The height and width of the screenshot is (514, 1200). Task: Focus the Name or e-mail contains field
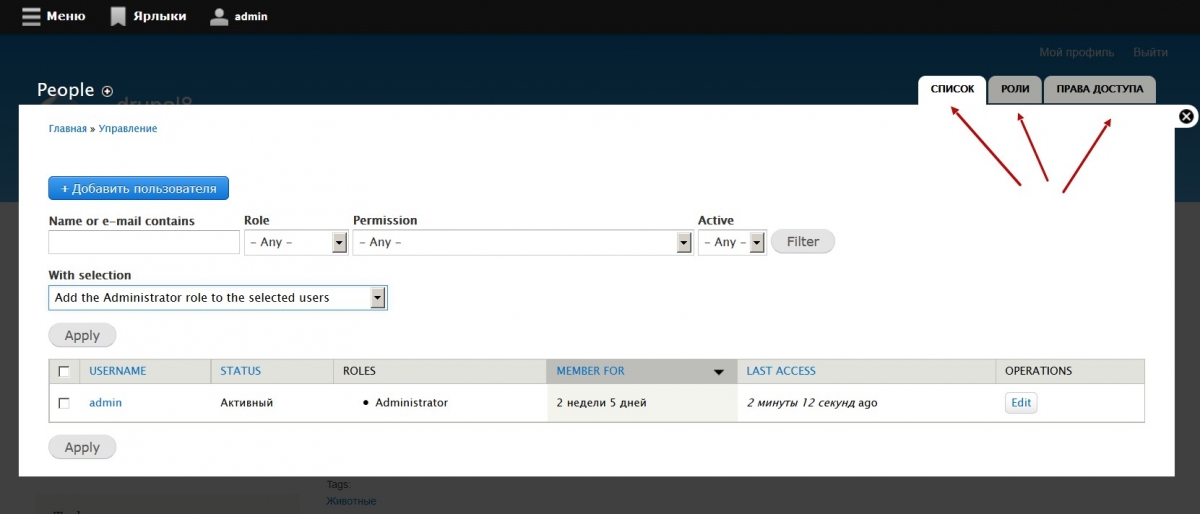[x=144, y=242]
